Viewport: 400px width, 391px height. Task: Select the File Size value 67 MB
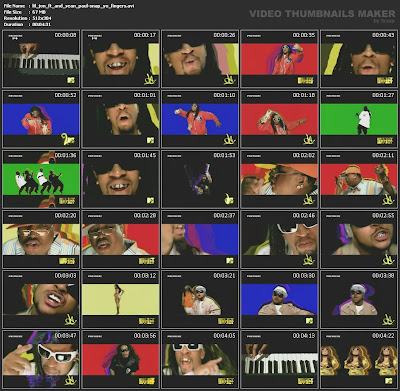pos(39,12)
